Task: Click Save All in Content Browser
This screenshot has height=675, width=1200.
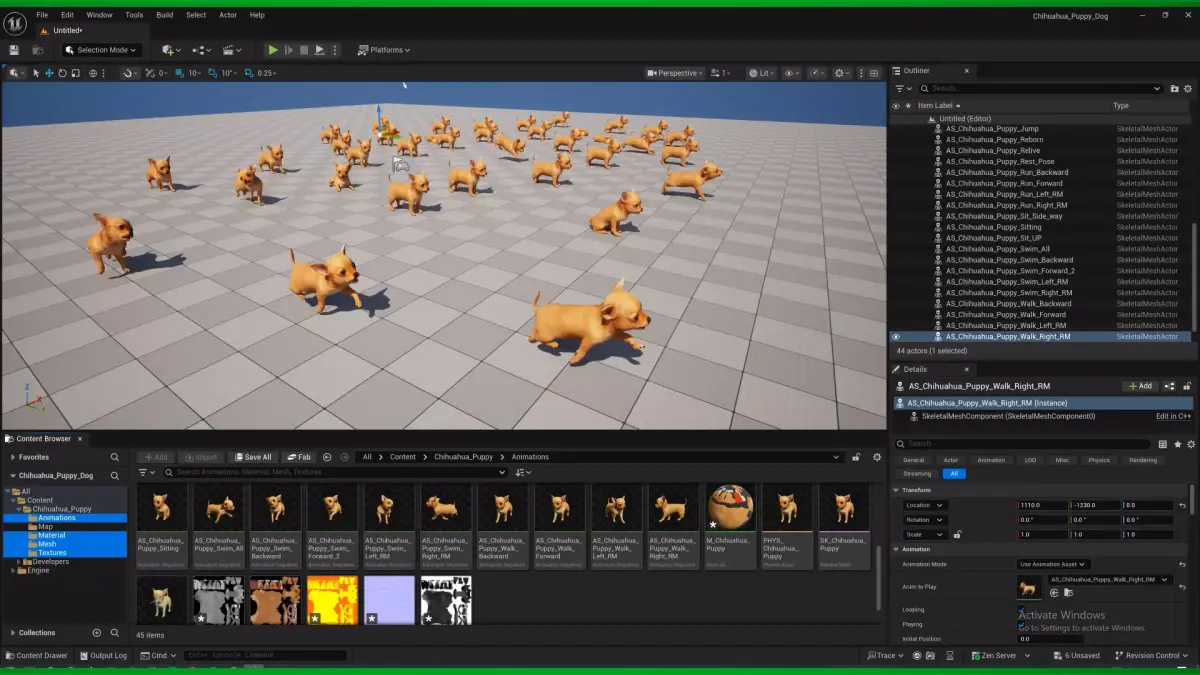Action: [252, 457]
